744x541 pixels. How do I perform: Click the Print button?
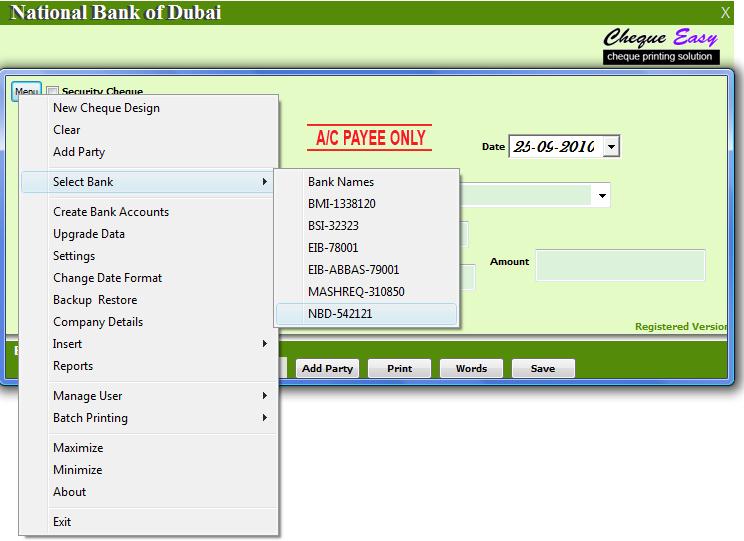pos(400,368)
